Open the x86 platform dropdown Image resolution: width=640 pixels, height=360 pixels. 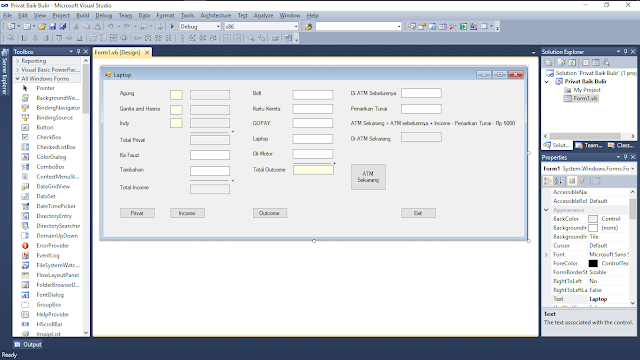(x=296, y=27)
